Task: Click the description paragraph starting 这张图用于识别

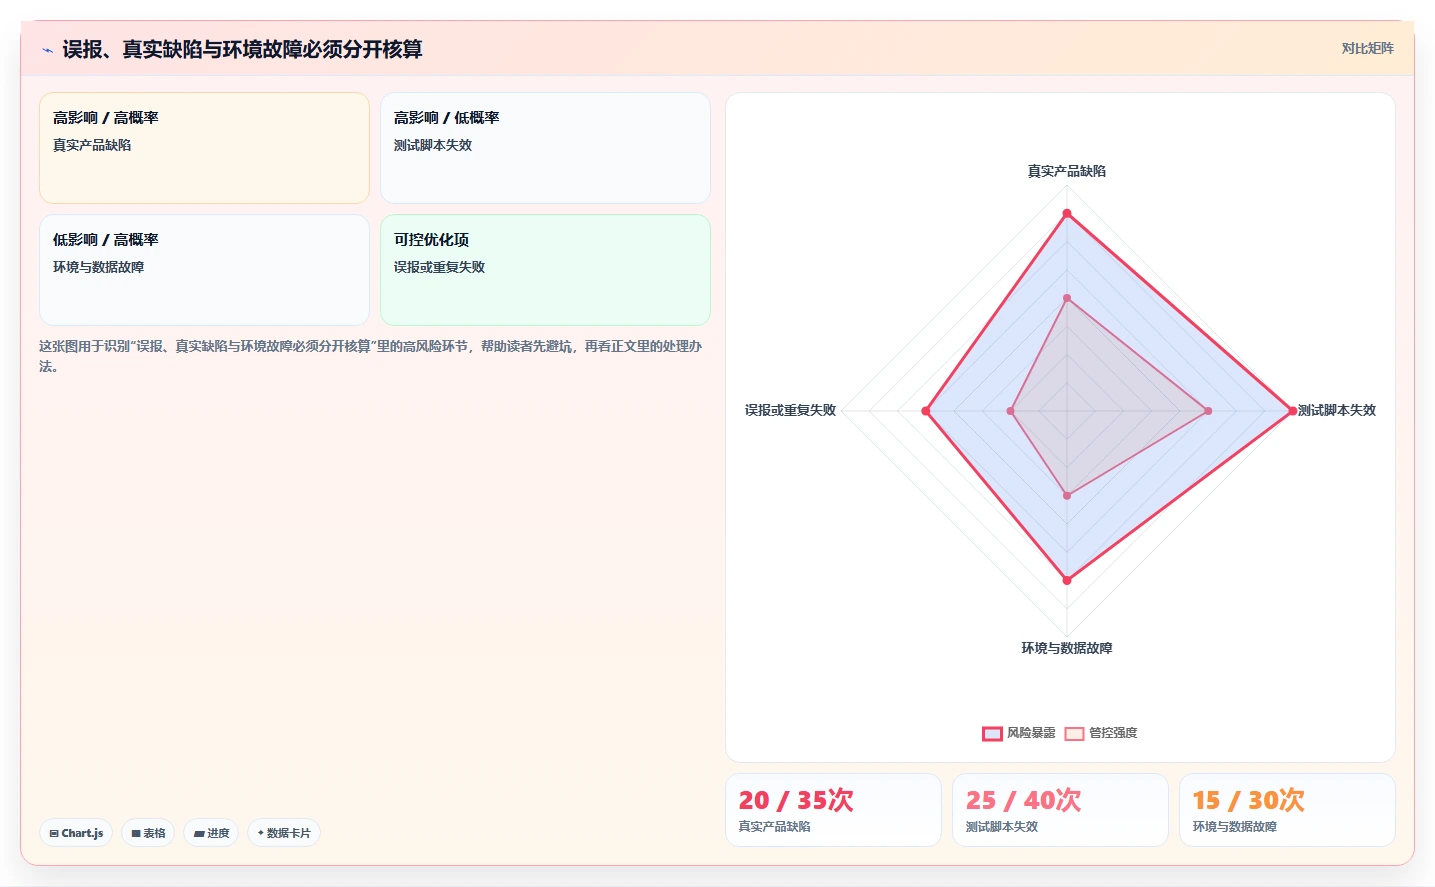Action: (x=371, y=356)
